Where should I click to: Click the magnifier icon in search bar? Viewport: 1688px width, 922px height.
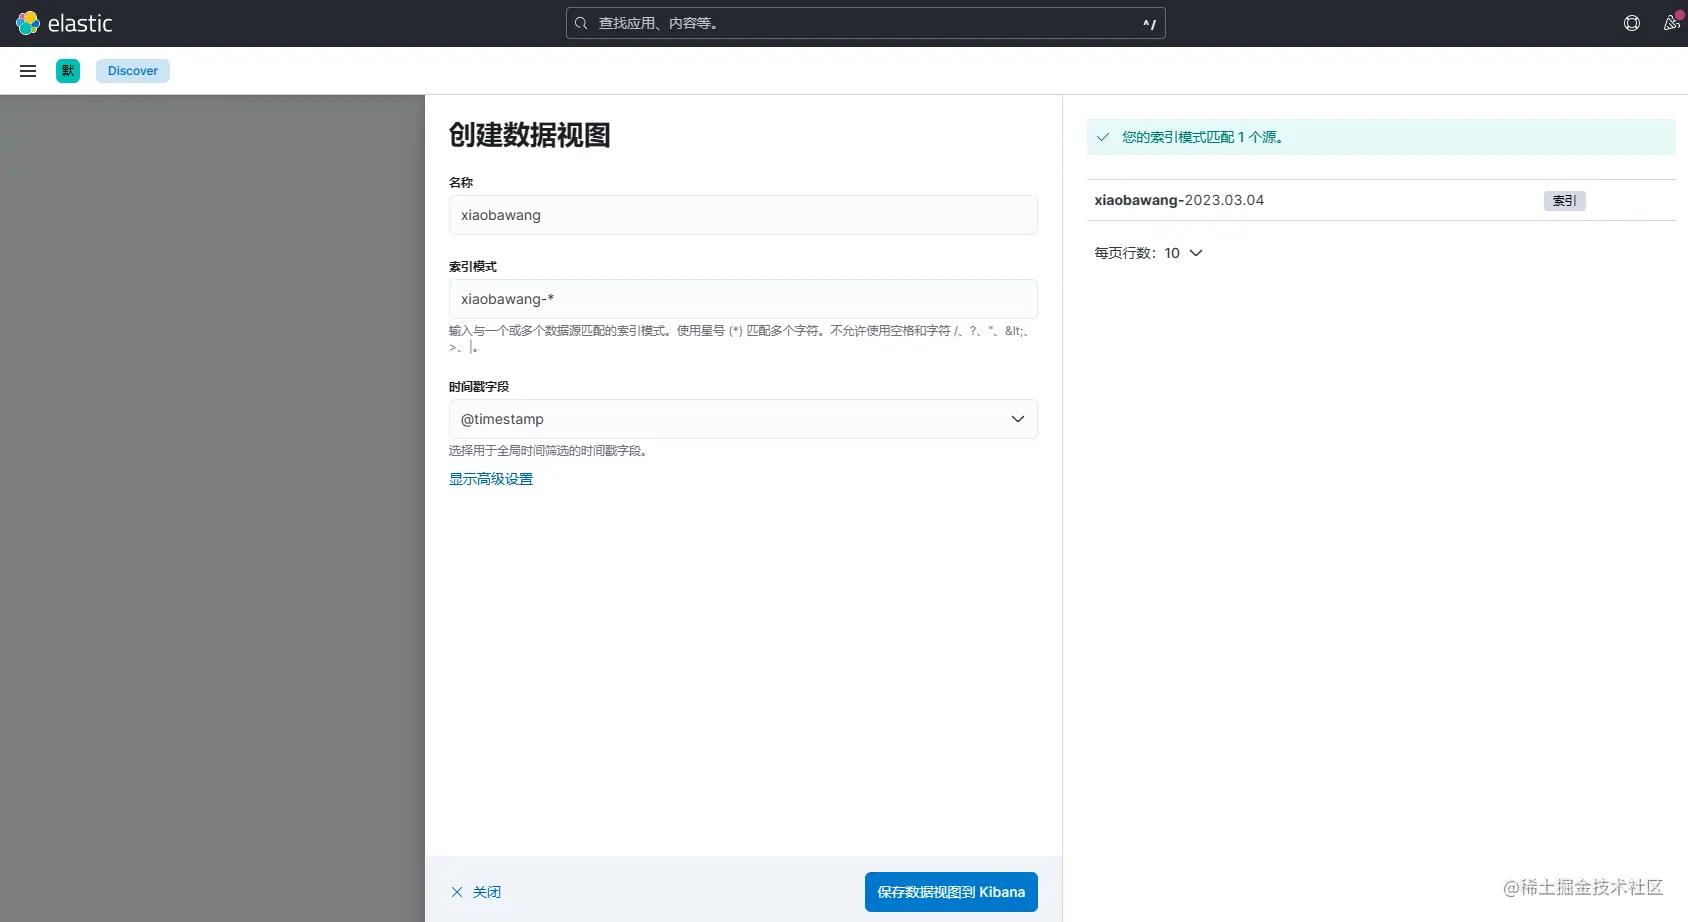tap(581, 23)
